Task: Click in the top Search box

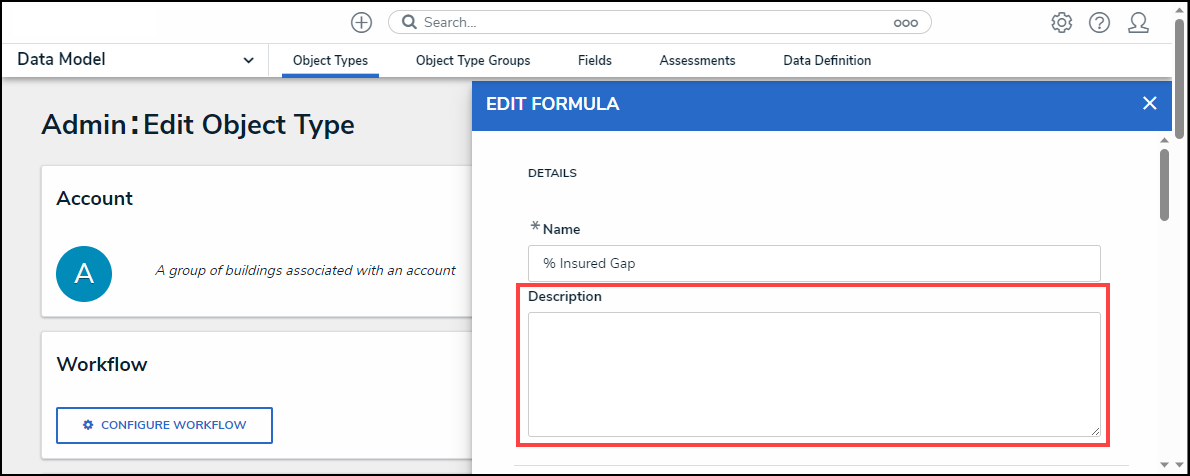Action: coord(650,22)
